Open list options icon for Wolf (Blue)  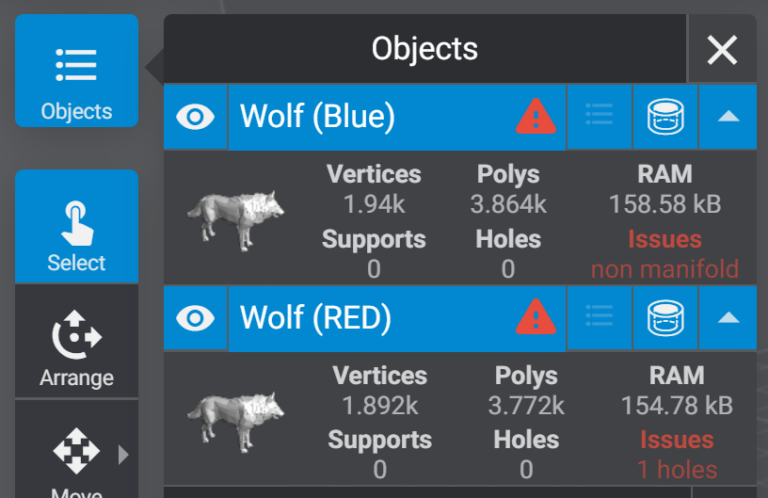tap(599, 117)
